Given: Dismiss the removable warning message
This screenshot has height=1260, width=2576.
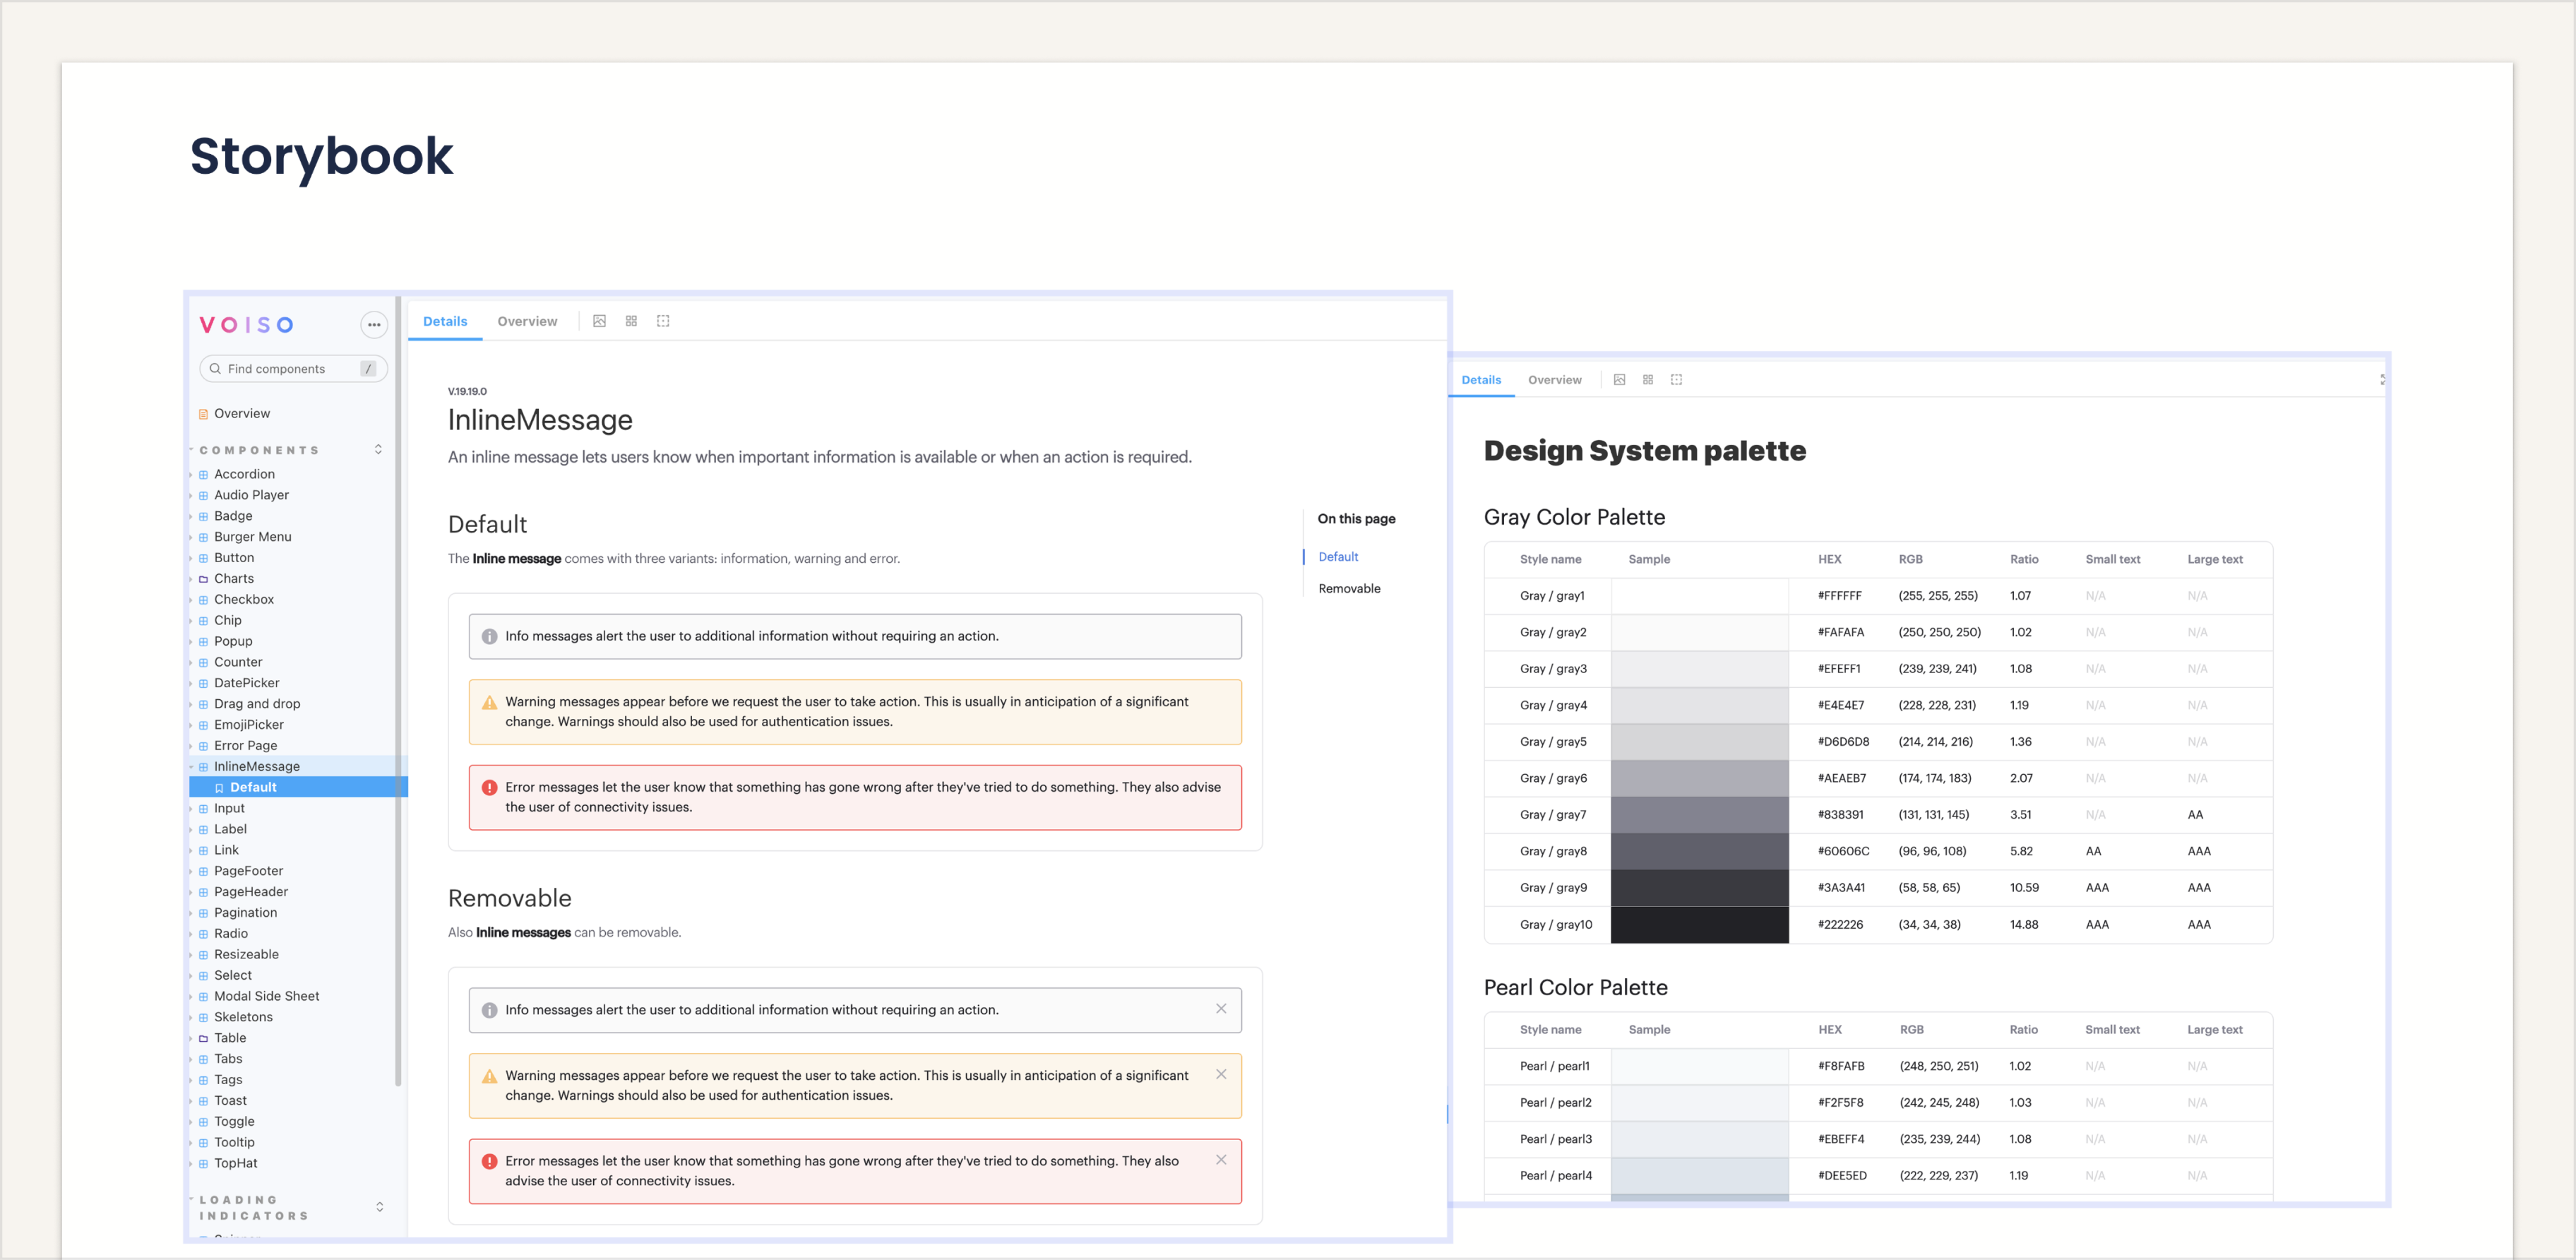Looking at the screenshot, I should click(1221, 1074).
